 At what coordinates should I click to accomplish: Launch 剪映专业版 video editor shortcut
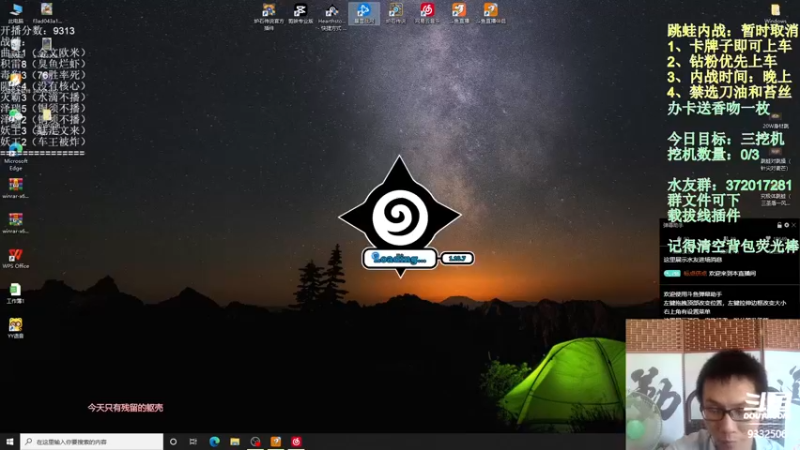pyautogui.click(x=301, y=13)
